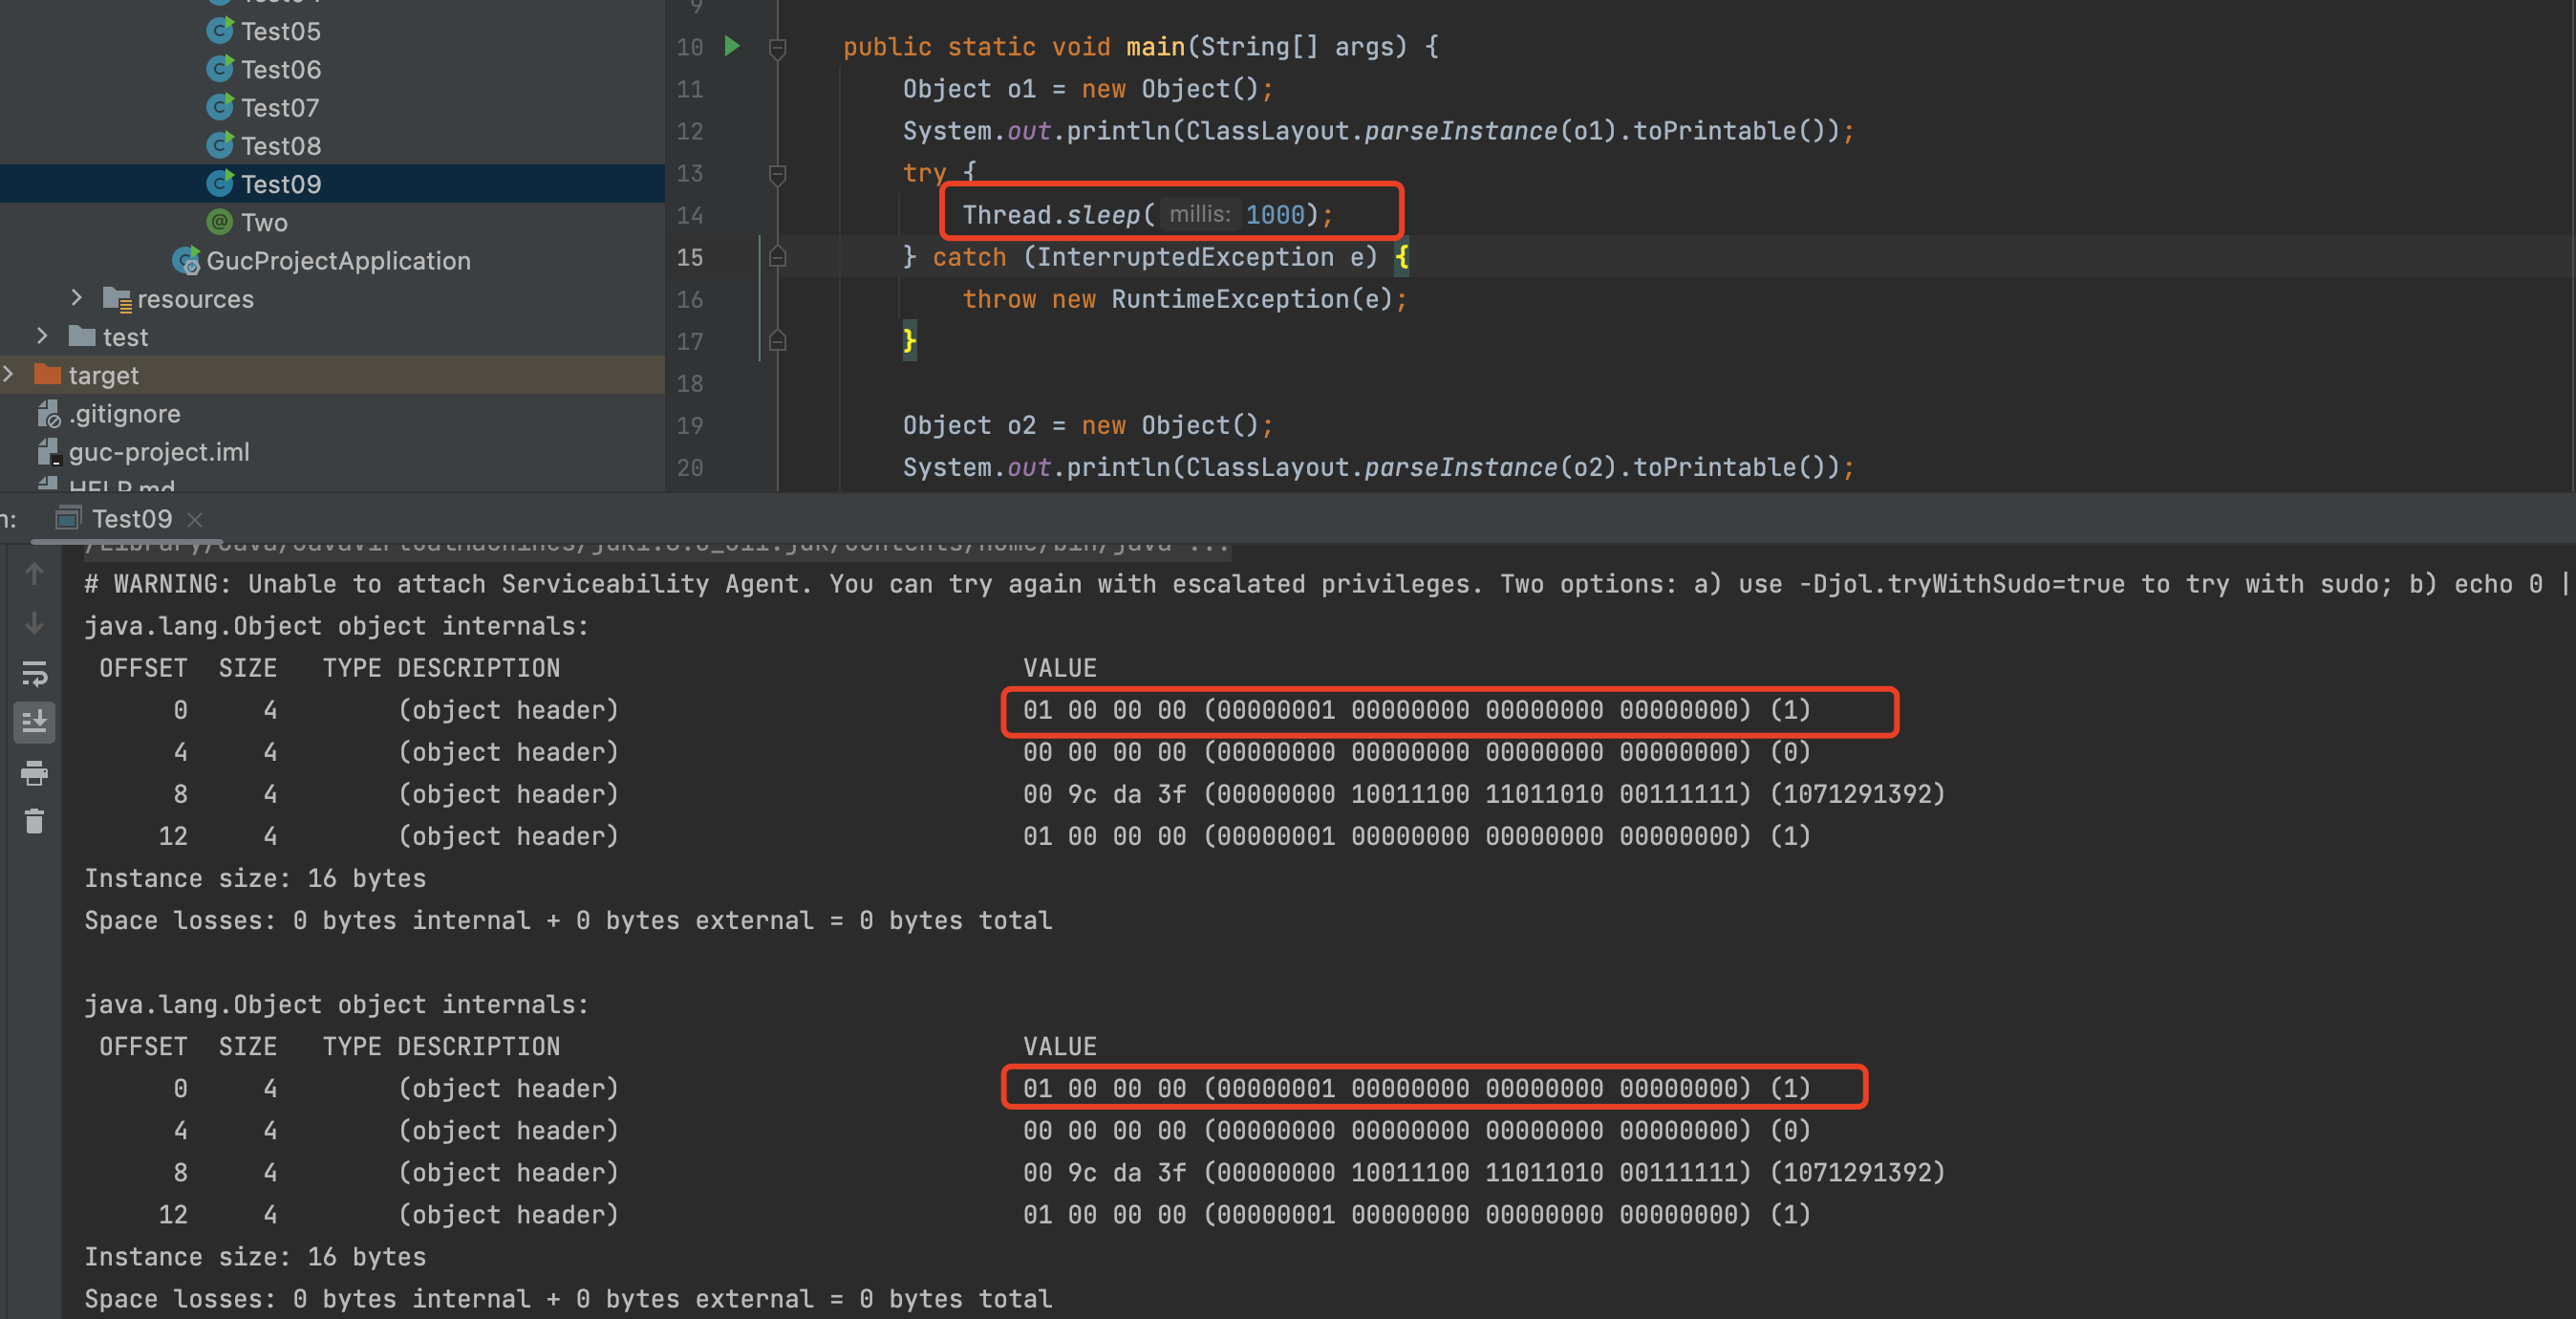This screenshot has height=1319, width=2576.
Task: Select the Test09 run tab
Action: coord(130,519)
